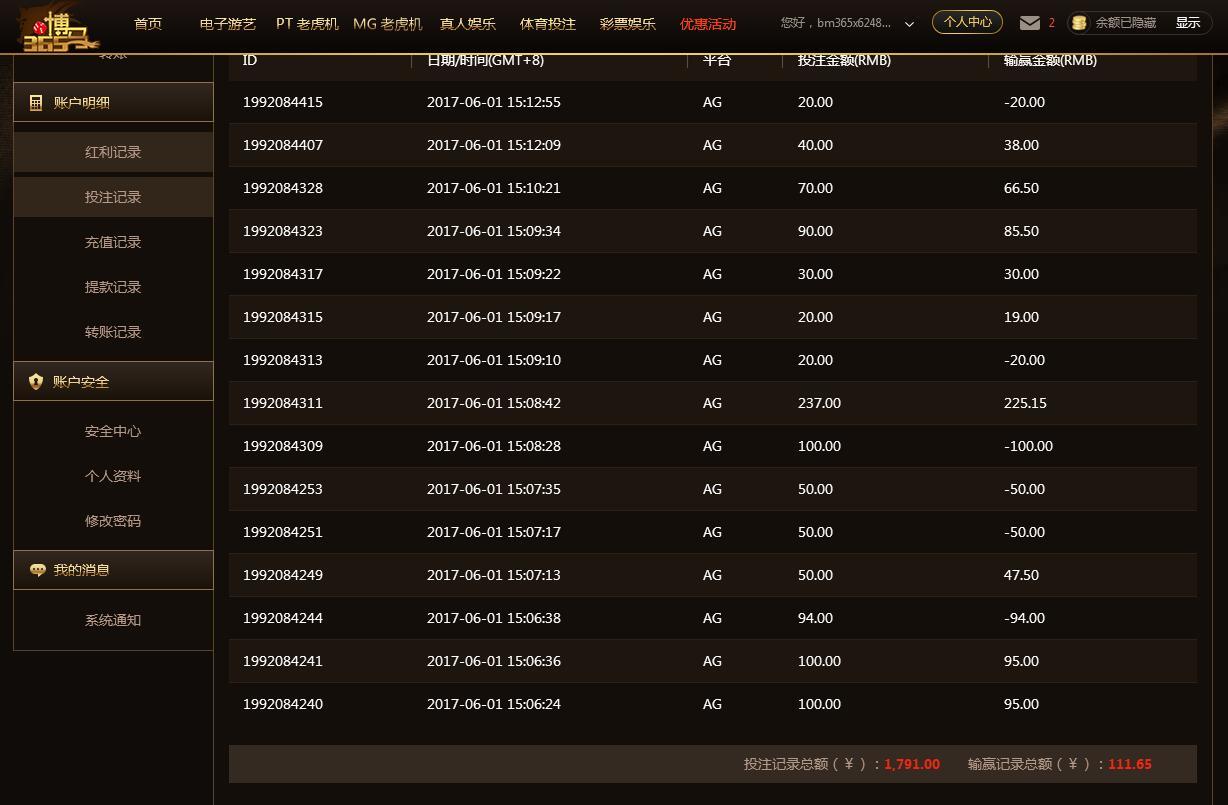Select record ID 1992084415
This screenshot has width=1228, height=805.
pyautogui.click(x=283, y=102)
